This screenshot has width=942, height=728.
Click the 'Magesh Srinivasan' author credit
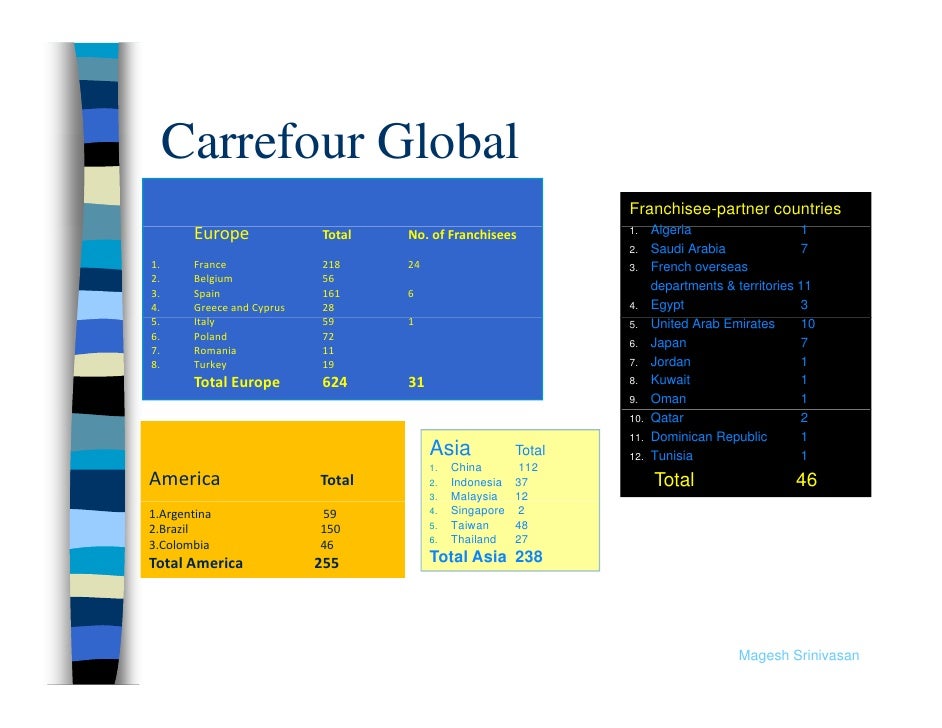coord(798,655)
